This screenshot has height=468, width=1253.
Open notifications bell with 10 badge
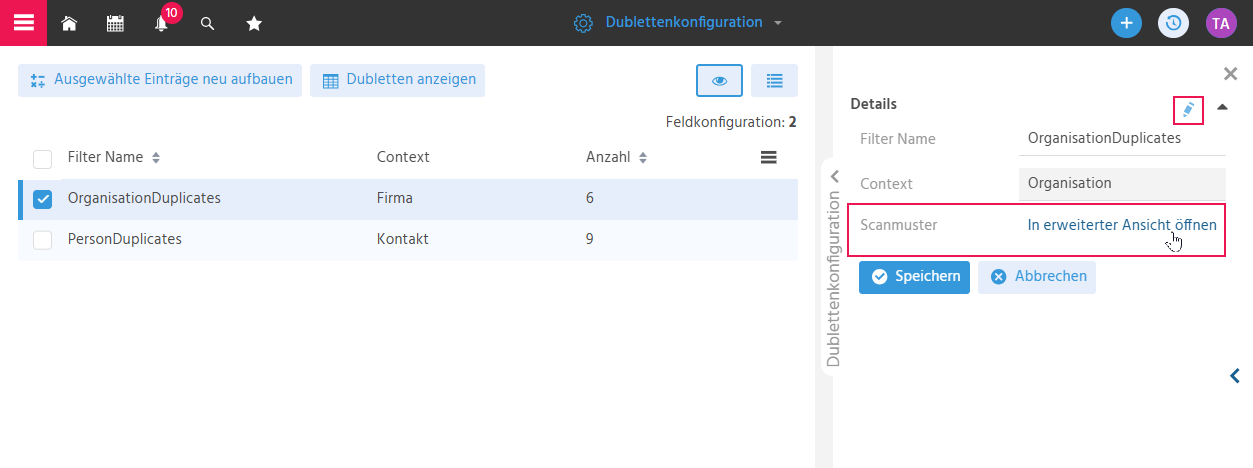162,23
